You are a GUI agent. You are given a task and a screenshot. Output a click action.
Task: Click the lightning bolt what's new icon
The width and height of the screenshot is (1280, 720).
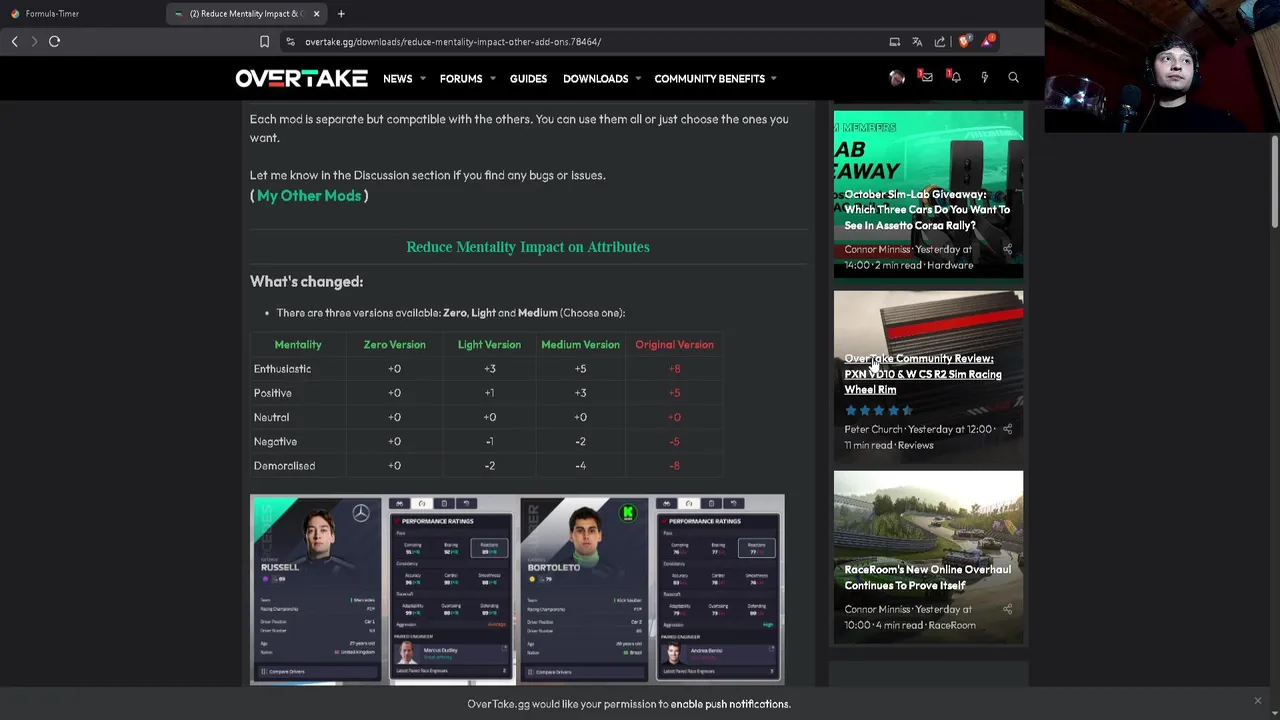[x=984, y=78]
